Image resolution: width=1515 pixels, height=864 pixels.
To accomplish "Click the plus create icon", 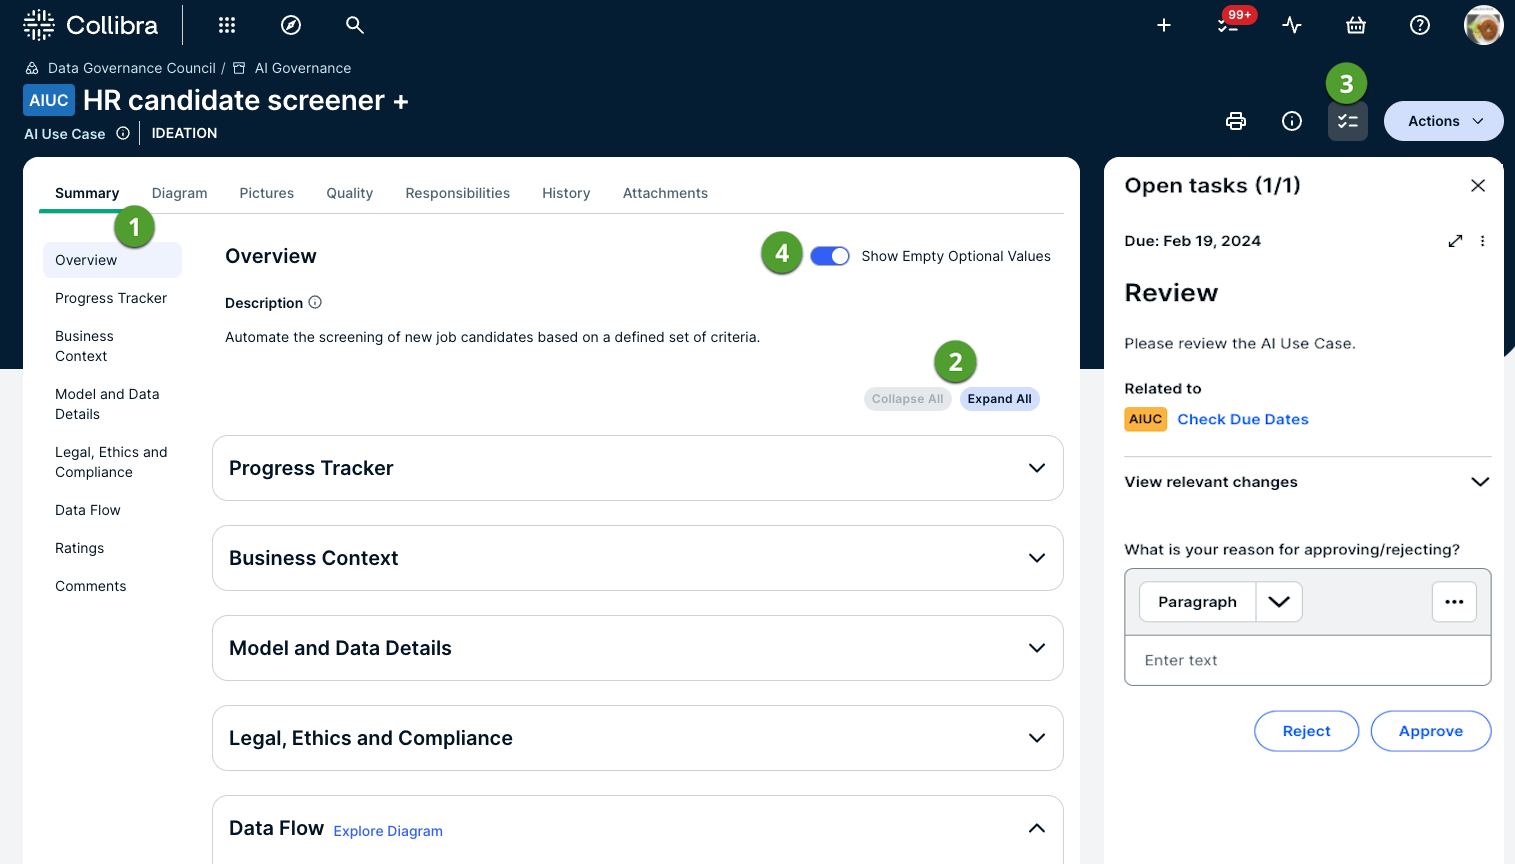I will click(x=1164, y=25).
